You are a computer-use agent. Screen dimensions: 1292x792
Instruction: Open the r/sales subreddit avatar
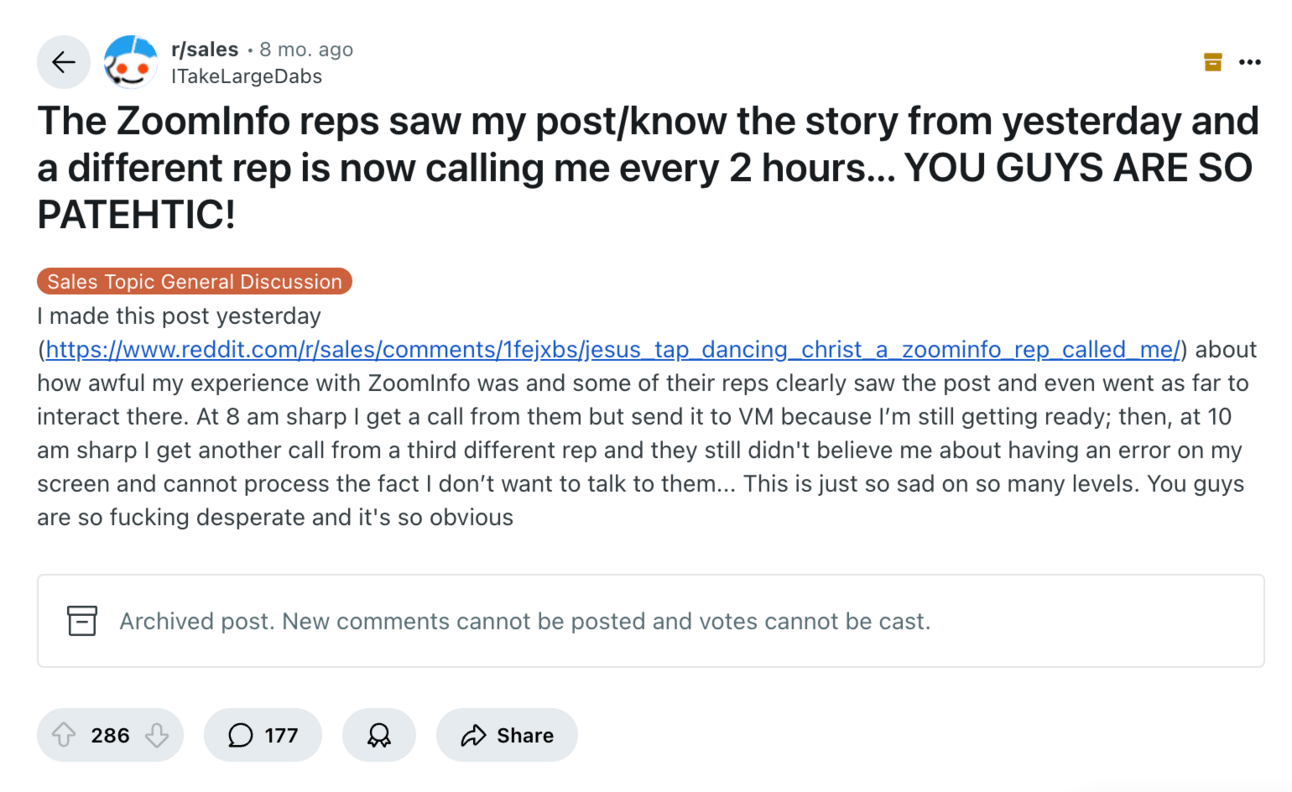[x=130, y=62]
